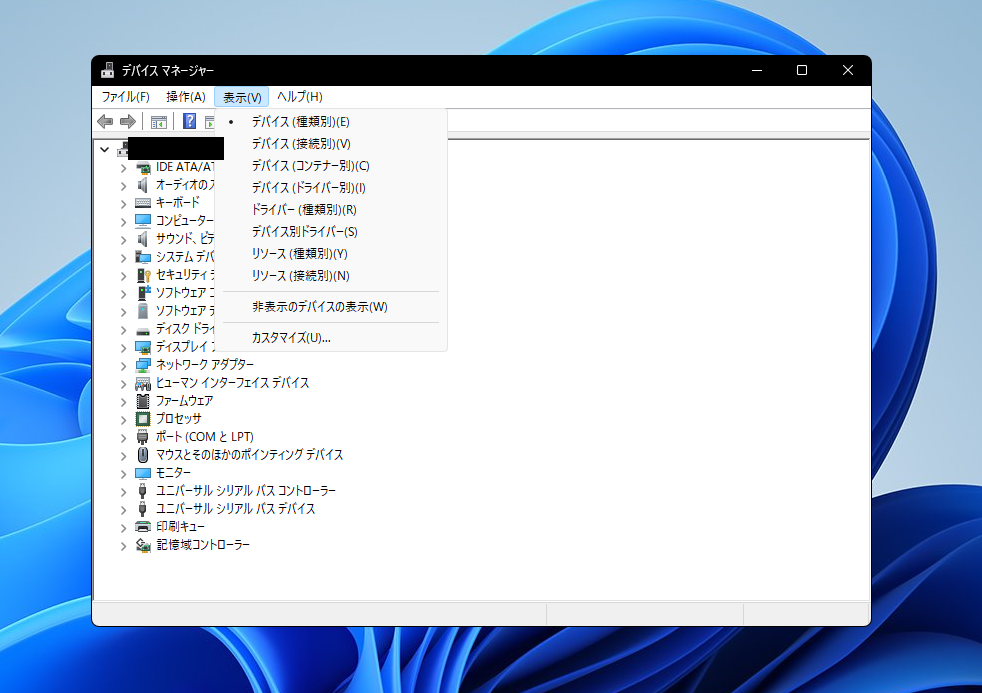Expand the モニター node
Viewport: 982px width, 693px height.
tap(123, 474)
